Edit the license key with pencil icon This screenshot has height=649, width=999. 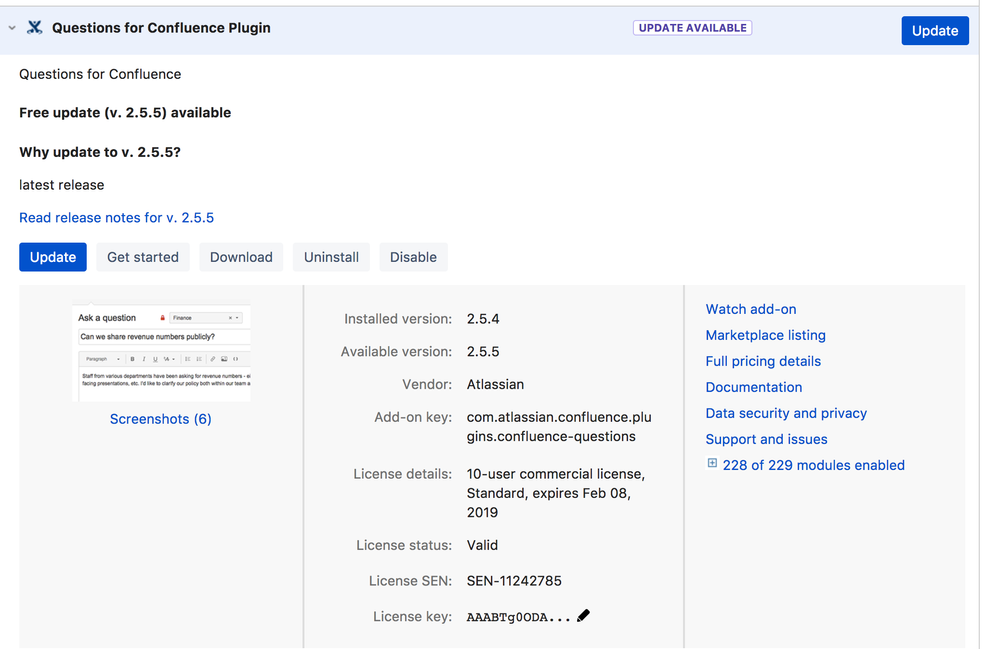pyautogui.click(x=583, y=616)
